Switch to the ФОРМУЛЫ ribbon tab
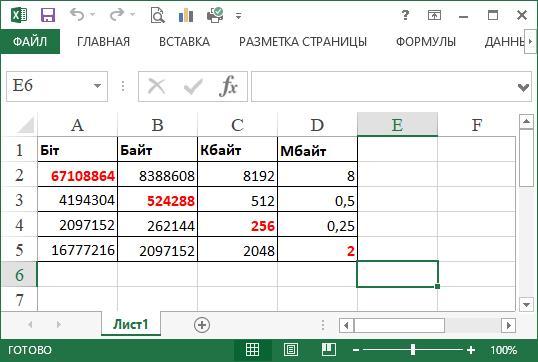538x362 pixels. pyautogui.click(x=426, y=42)
